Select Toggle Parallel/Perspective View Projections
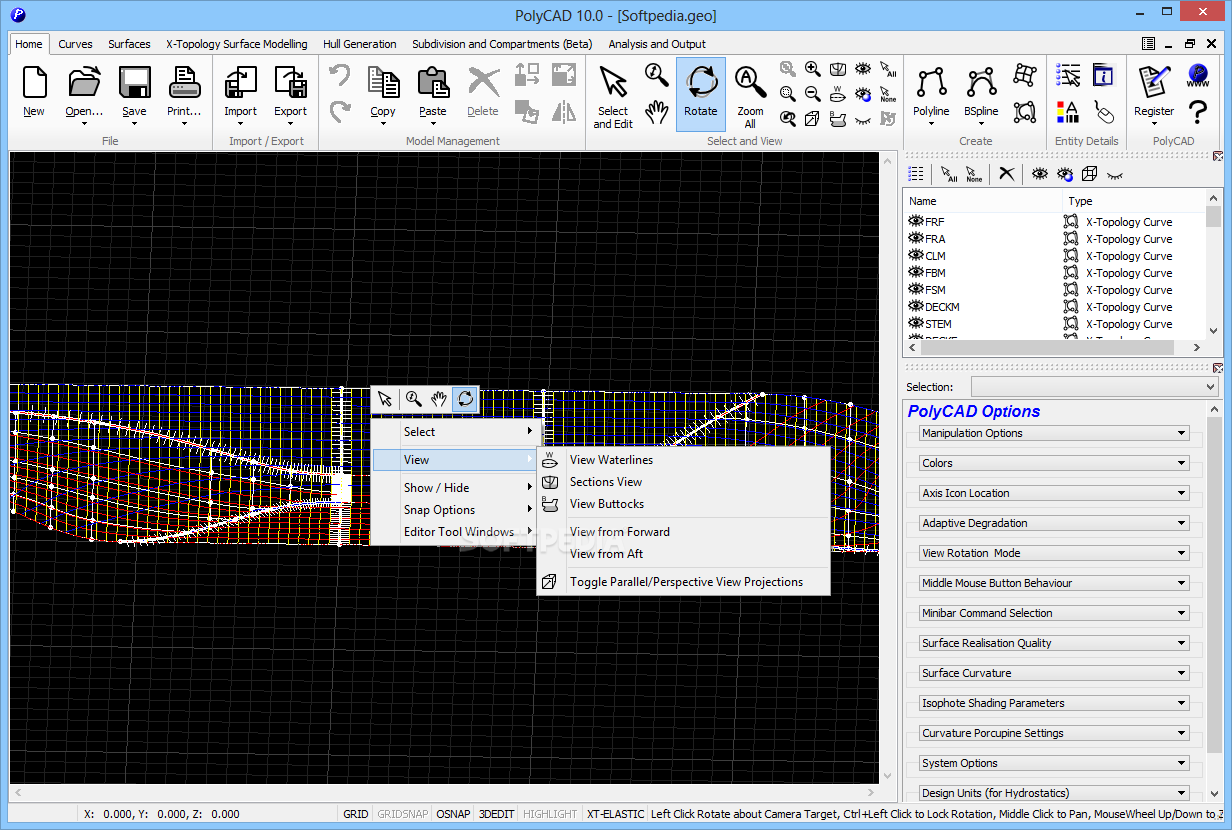The image size is (1232, 830). click(684, 582)
